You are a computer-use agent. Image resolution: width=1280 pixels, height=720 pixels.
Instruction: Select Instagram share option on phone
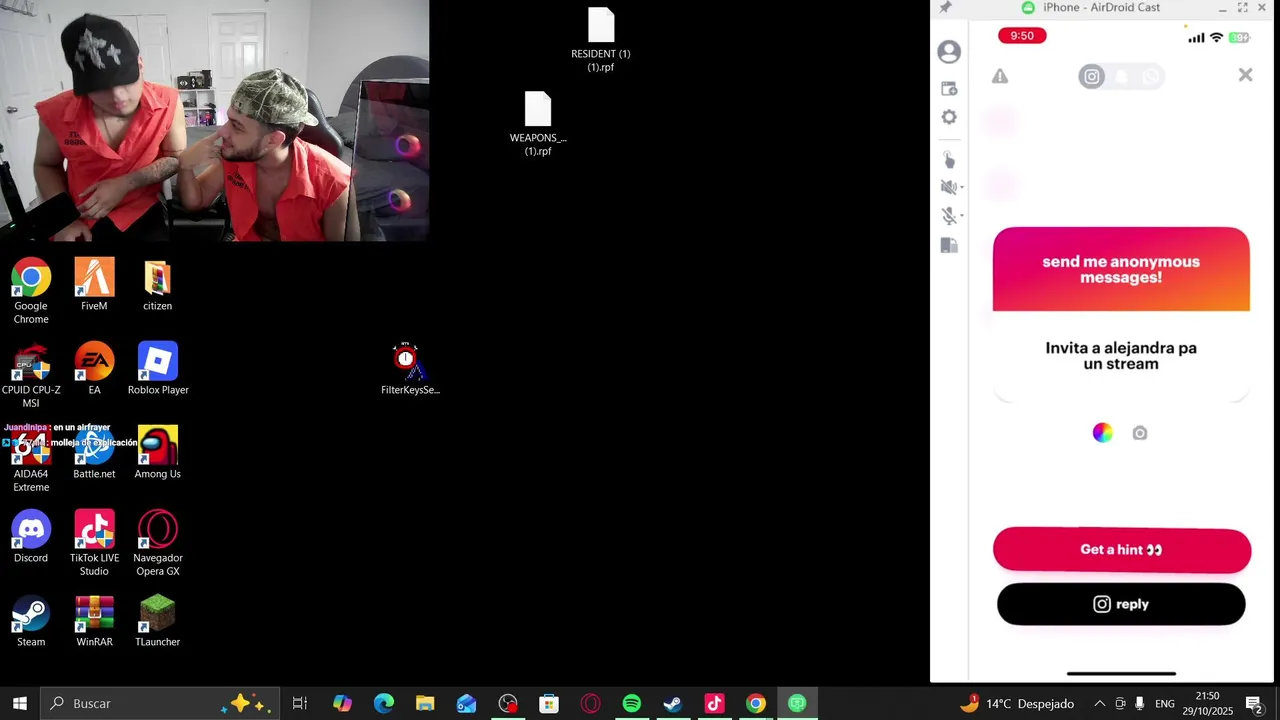click(x=1092, y=76)
